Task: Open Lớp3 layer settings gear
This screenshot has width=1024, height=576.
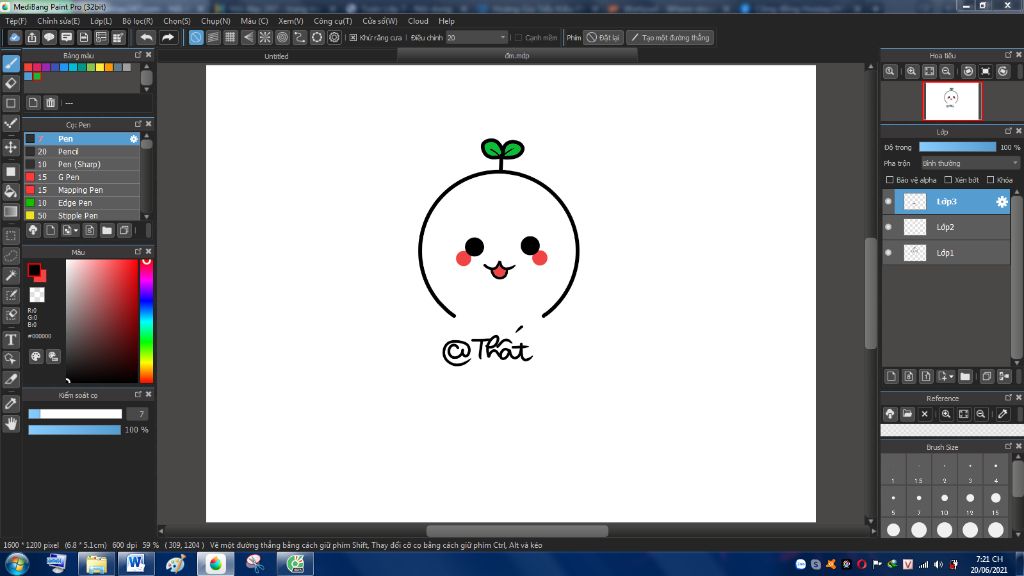Action: click(x=1002, y=202)
